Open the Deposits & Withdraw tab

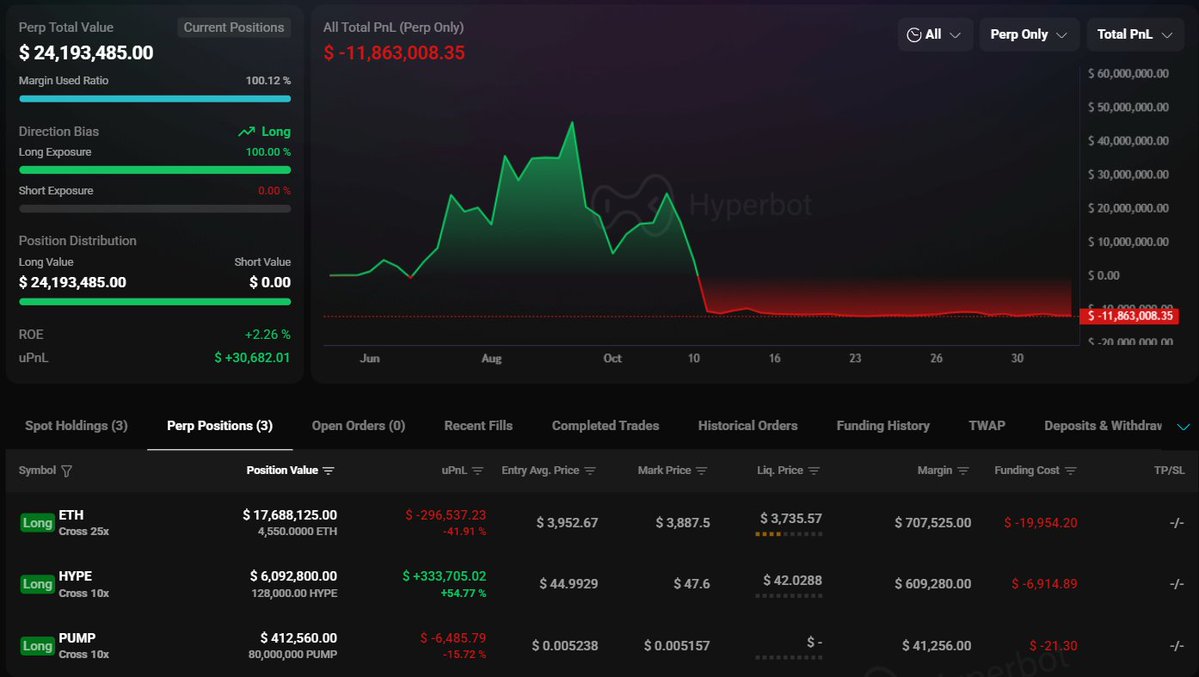click(x=1103, y=425)
